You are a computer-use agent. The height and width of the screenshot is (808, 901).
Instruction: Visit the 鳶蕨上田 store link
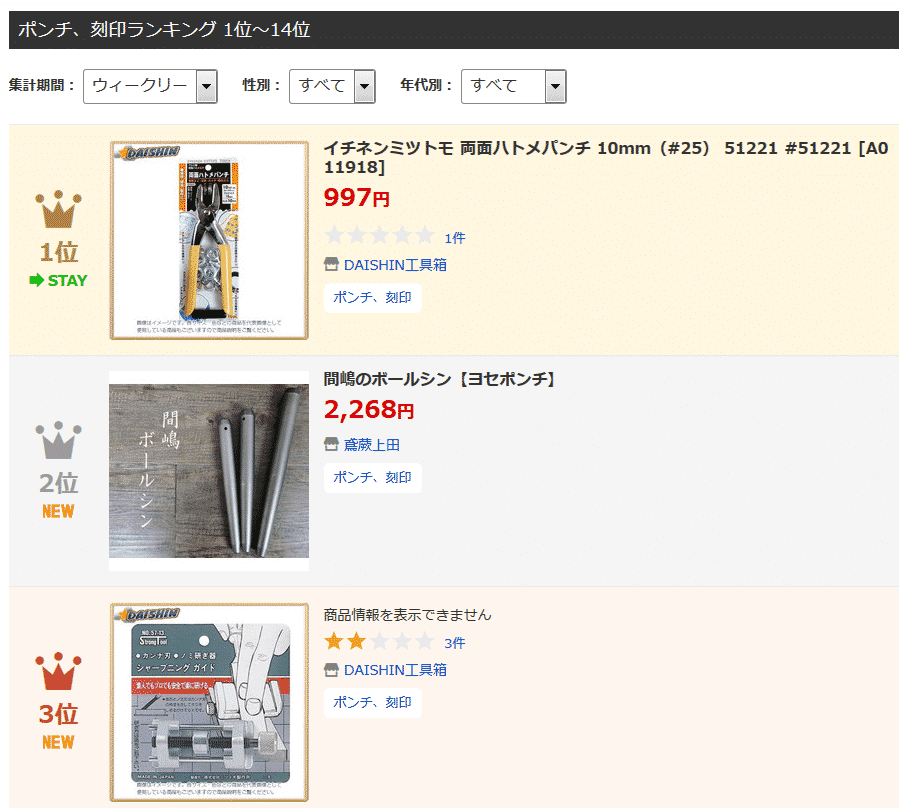(x=371, y=445)
